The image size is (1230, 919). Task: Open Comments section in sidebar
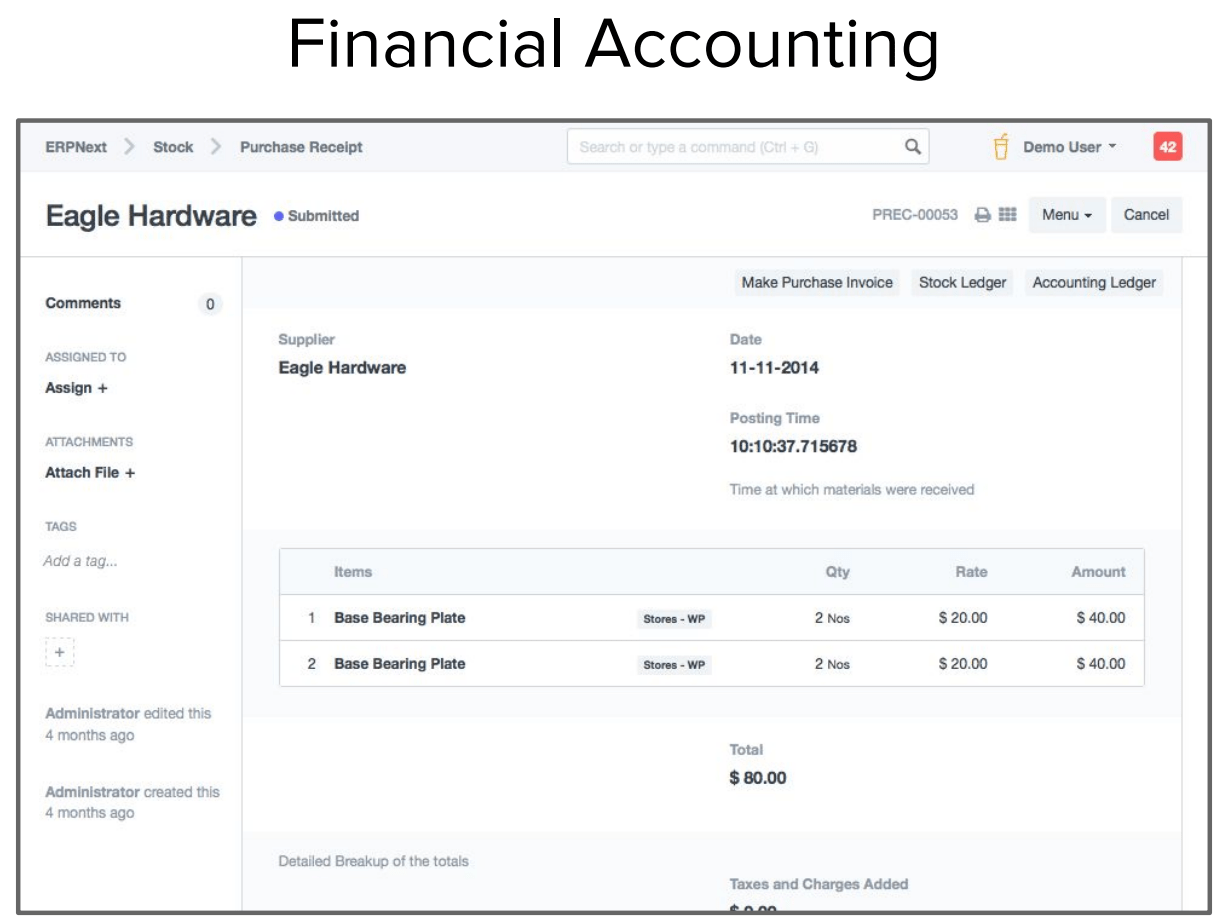pos(83,303)
